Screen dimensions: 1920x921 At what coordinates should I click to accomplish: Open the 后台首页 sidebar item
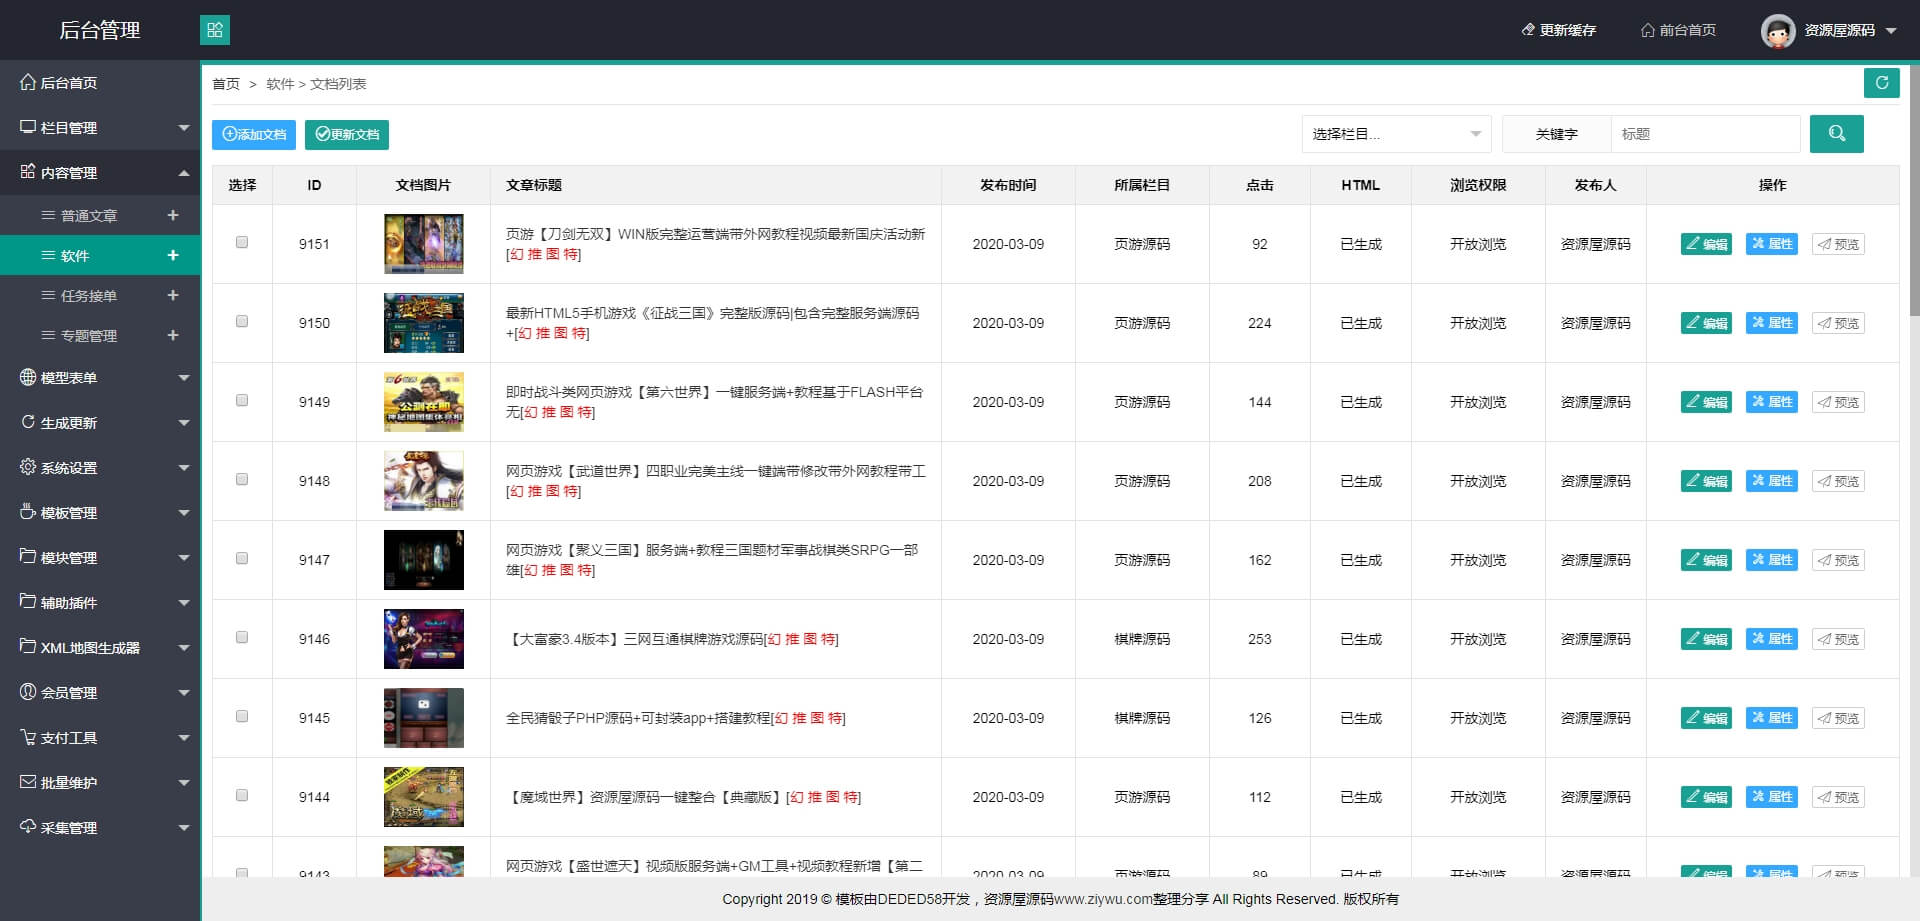coord(100,83)
